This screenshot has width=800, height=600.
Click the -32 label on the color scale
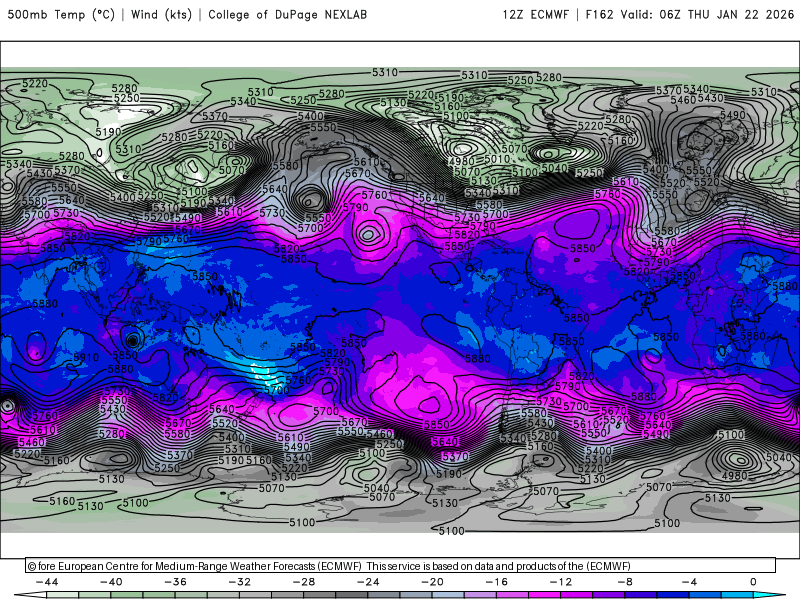coord(240,582)
